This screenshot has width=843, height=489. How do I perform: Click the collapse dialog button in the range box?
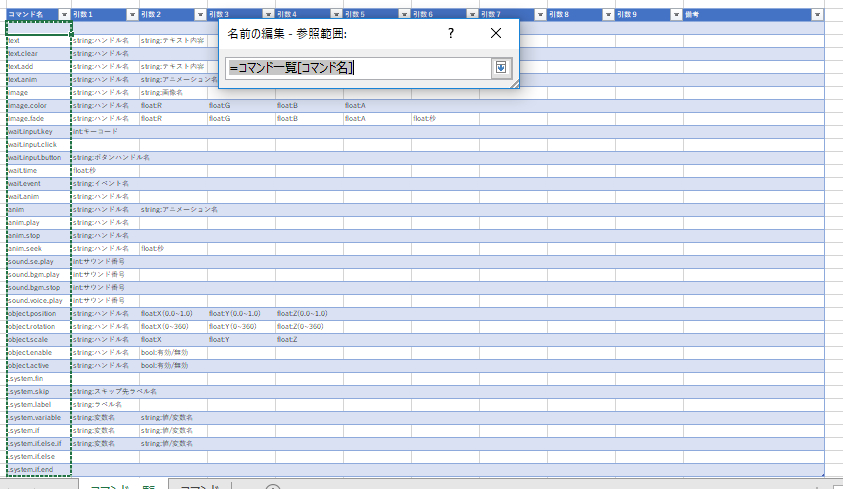(501, 68)
